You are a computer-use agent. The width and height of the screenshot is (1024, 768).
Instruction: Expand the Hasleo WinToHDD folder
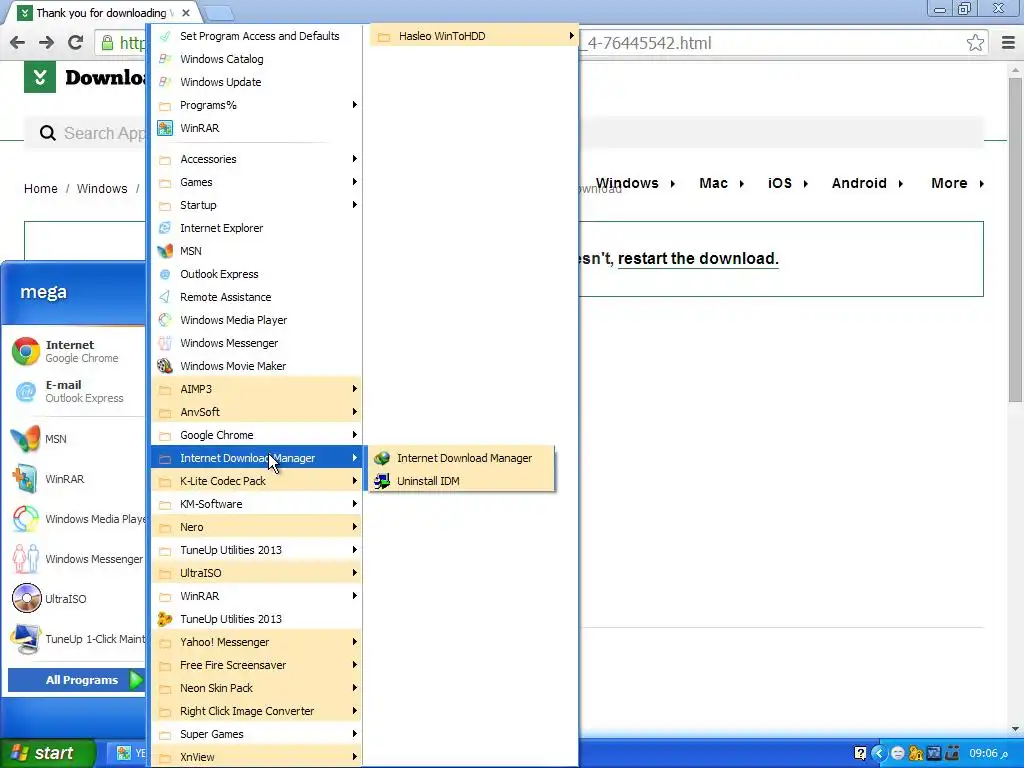coord(474,36)
